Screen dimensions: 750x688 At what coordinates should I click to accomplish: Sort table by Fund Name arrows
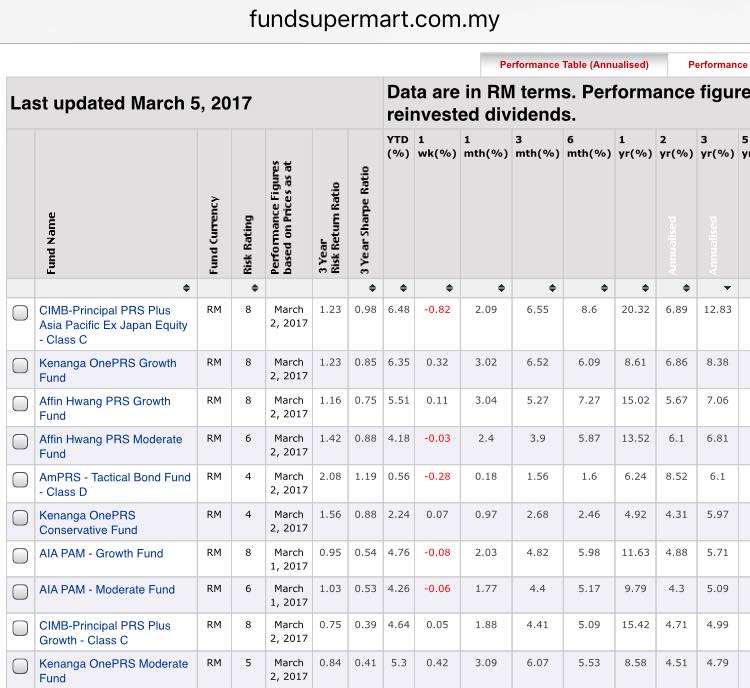point(186,288)
